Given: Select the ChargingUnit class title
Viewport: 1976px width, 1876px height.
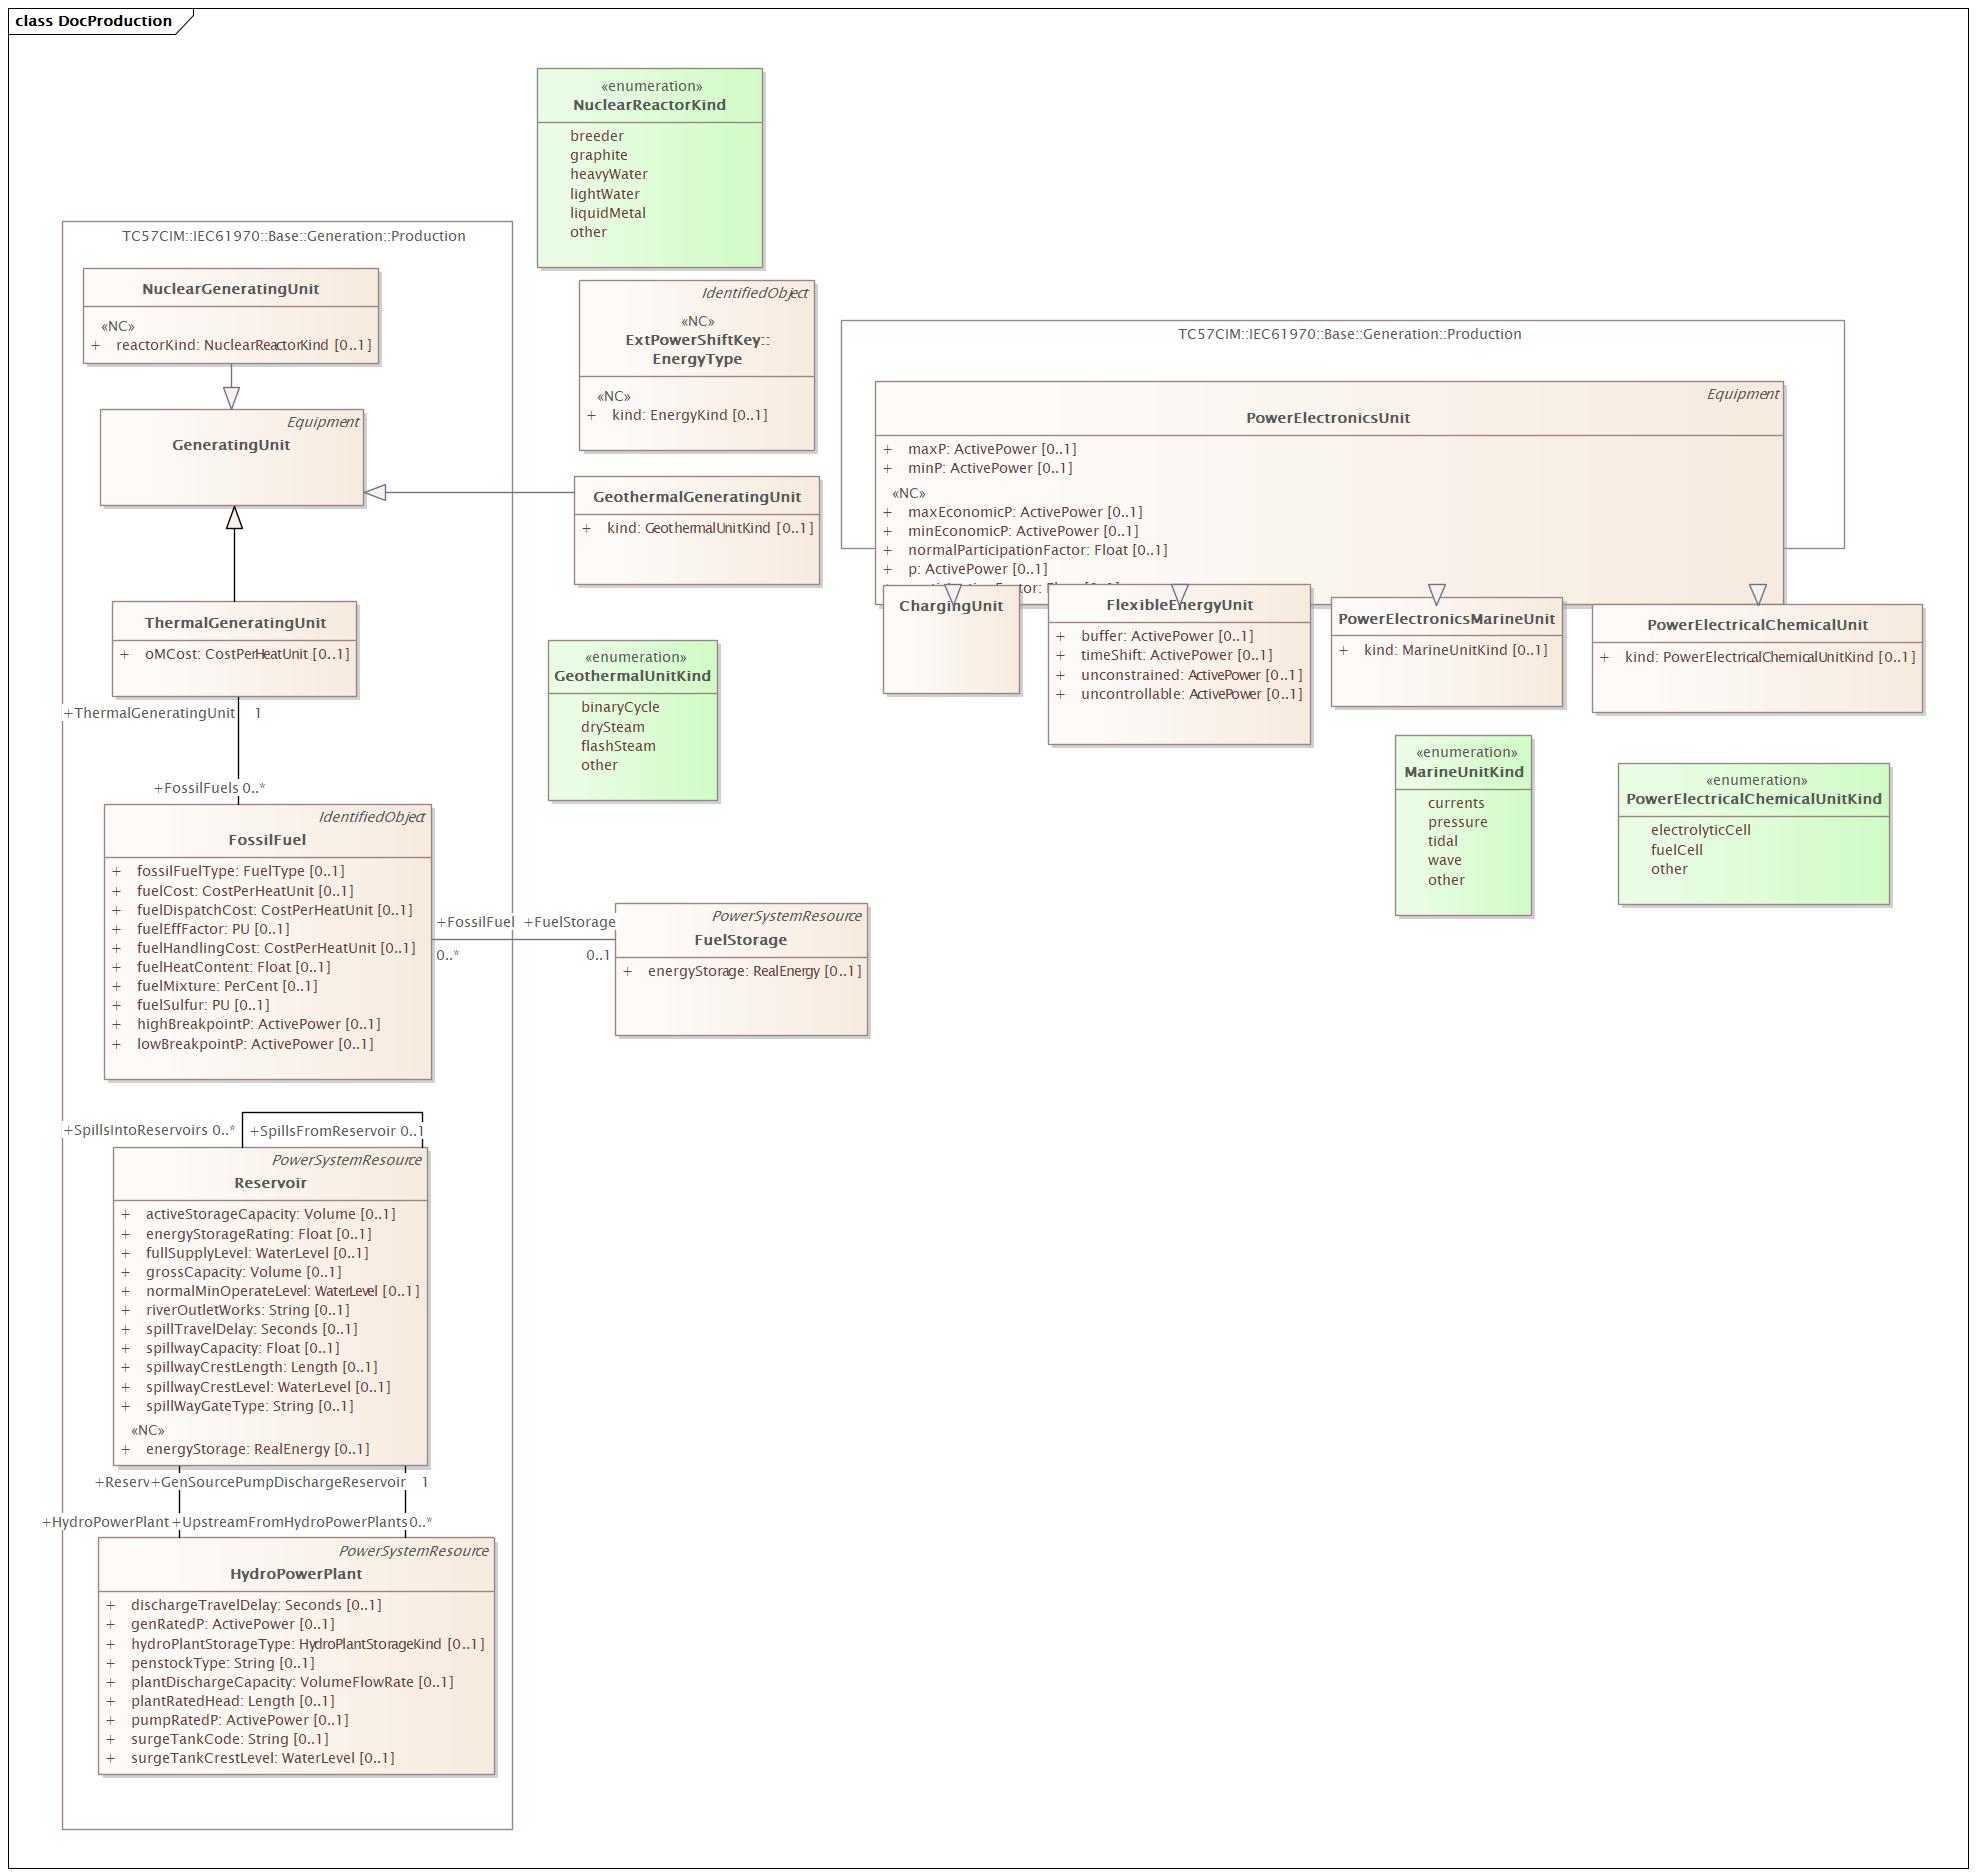Looking at the screenshot, I should click(951, 606).
